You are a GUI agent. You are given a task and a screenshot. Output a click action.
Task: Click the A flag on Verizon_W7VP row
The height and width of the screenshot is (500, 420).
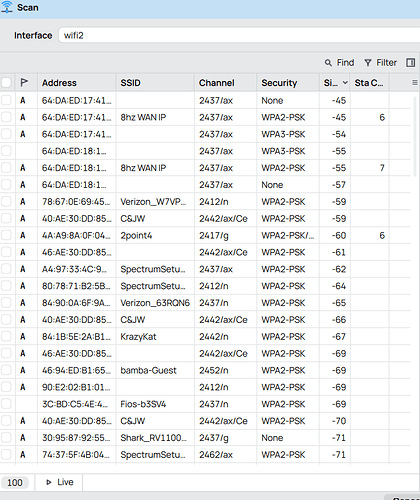click(x=23, y=202)
